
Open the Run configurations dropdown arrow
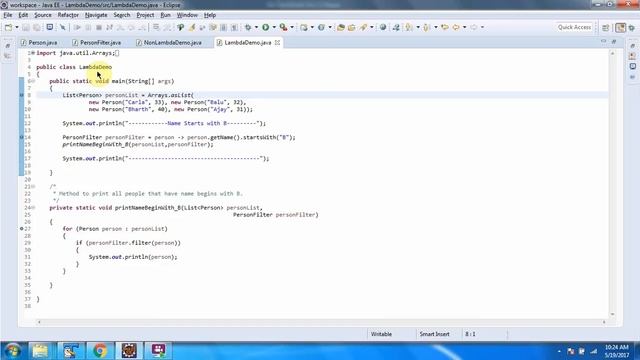pyautogui.click(x=274, y=27)
